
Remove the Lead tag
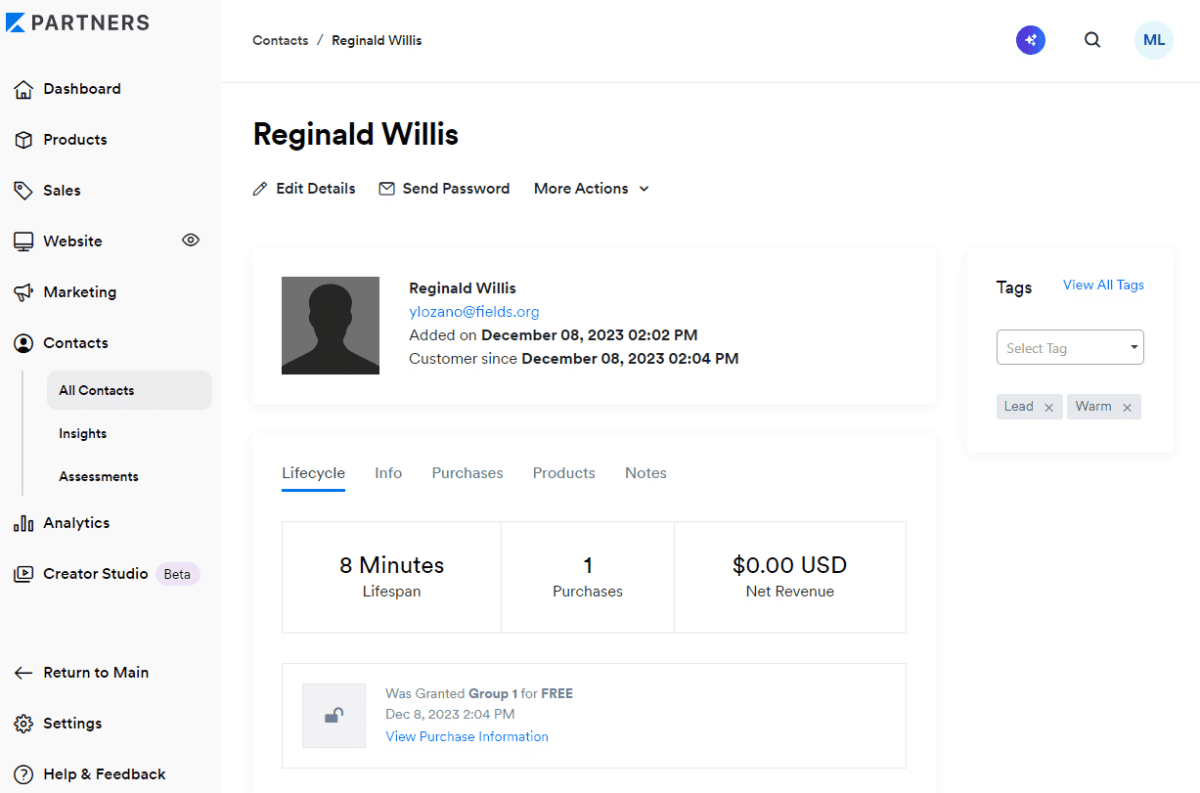click(1048, 407)
